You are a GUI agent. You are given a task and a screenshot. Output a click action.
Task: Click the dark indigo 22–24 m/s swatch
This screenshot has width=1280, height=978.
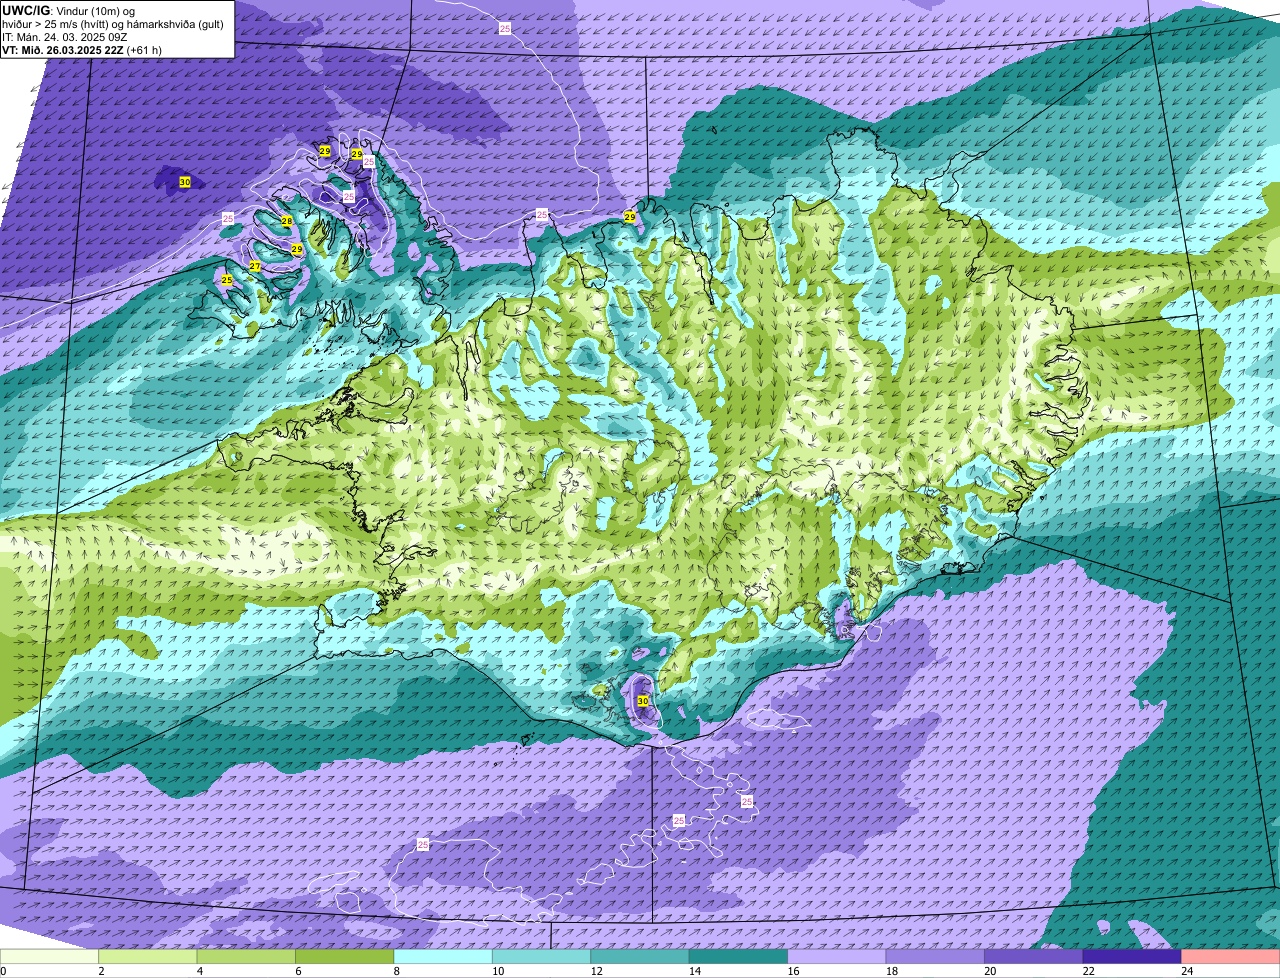[1131, 956]
